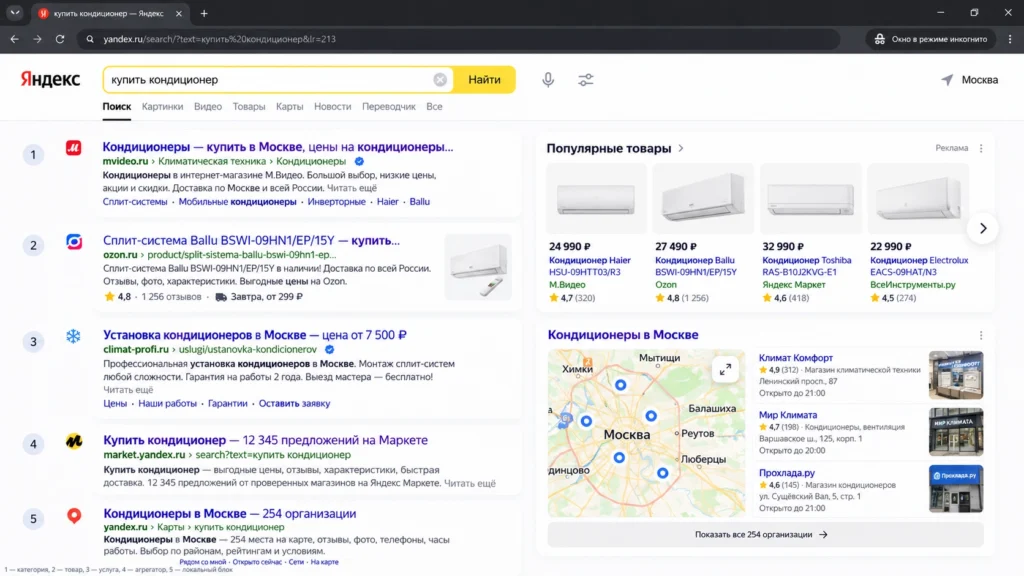Switch to the Видео tab
Viewport: 1024px width, 576px height.
coord(208,106)
